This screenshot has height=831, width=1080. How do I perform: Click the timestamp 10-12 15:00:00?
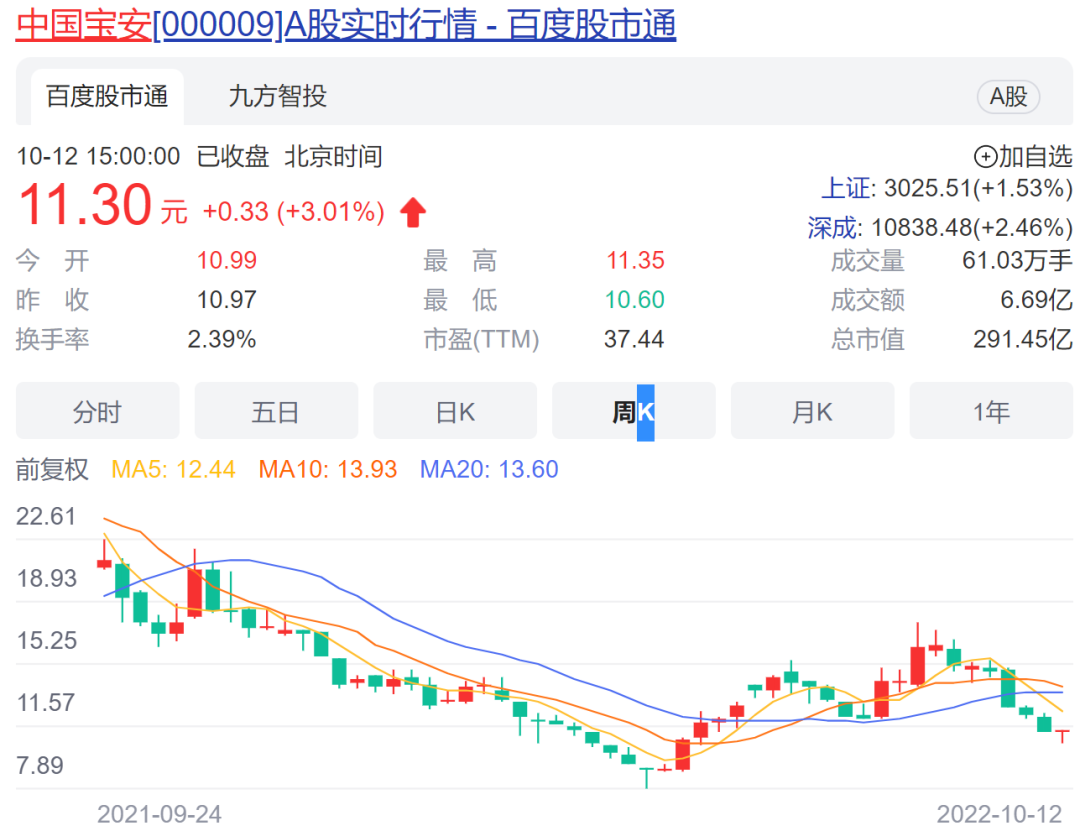point(98,156)
